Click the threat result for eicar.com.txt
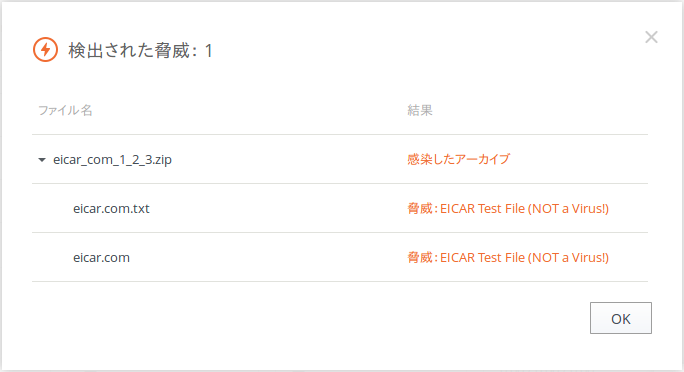Image resolution: width=684 pixels, height=372 pixels. pyautogui.click(x=508, y=208)
